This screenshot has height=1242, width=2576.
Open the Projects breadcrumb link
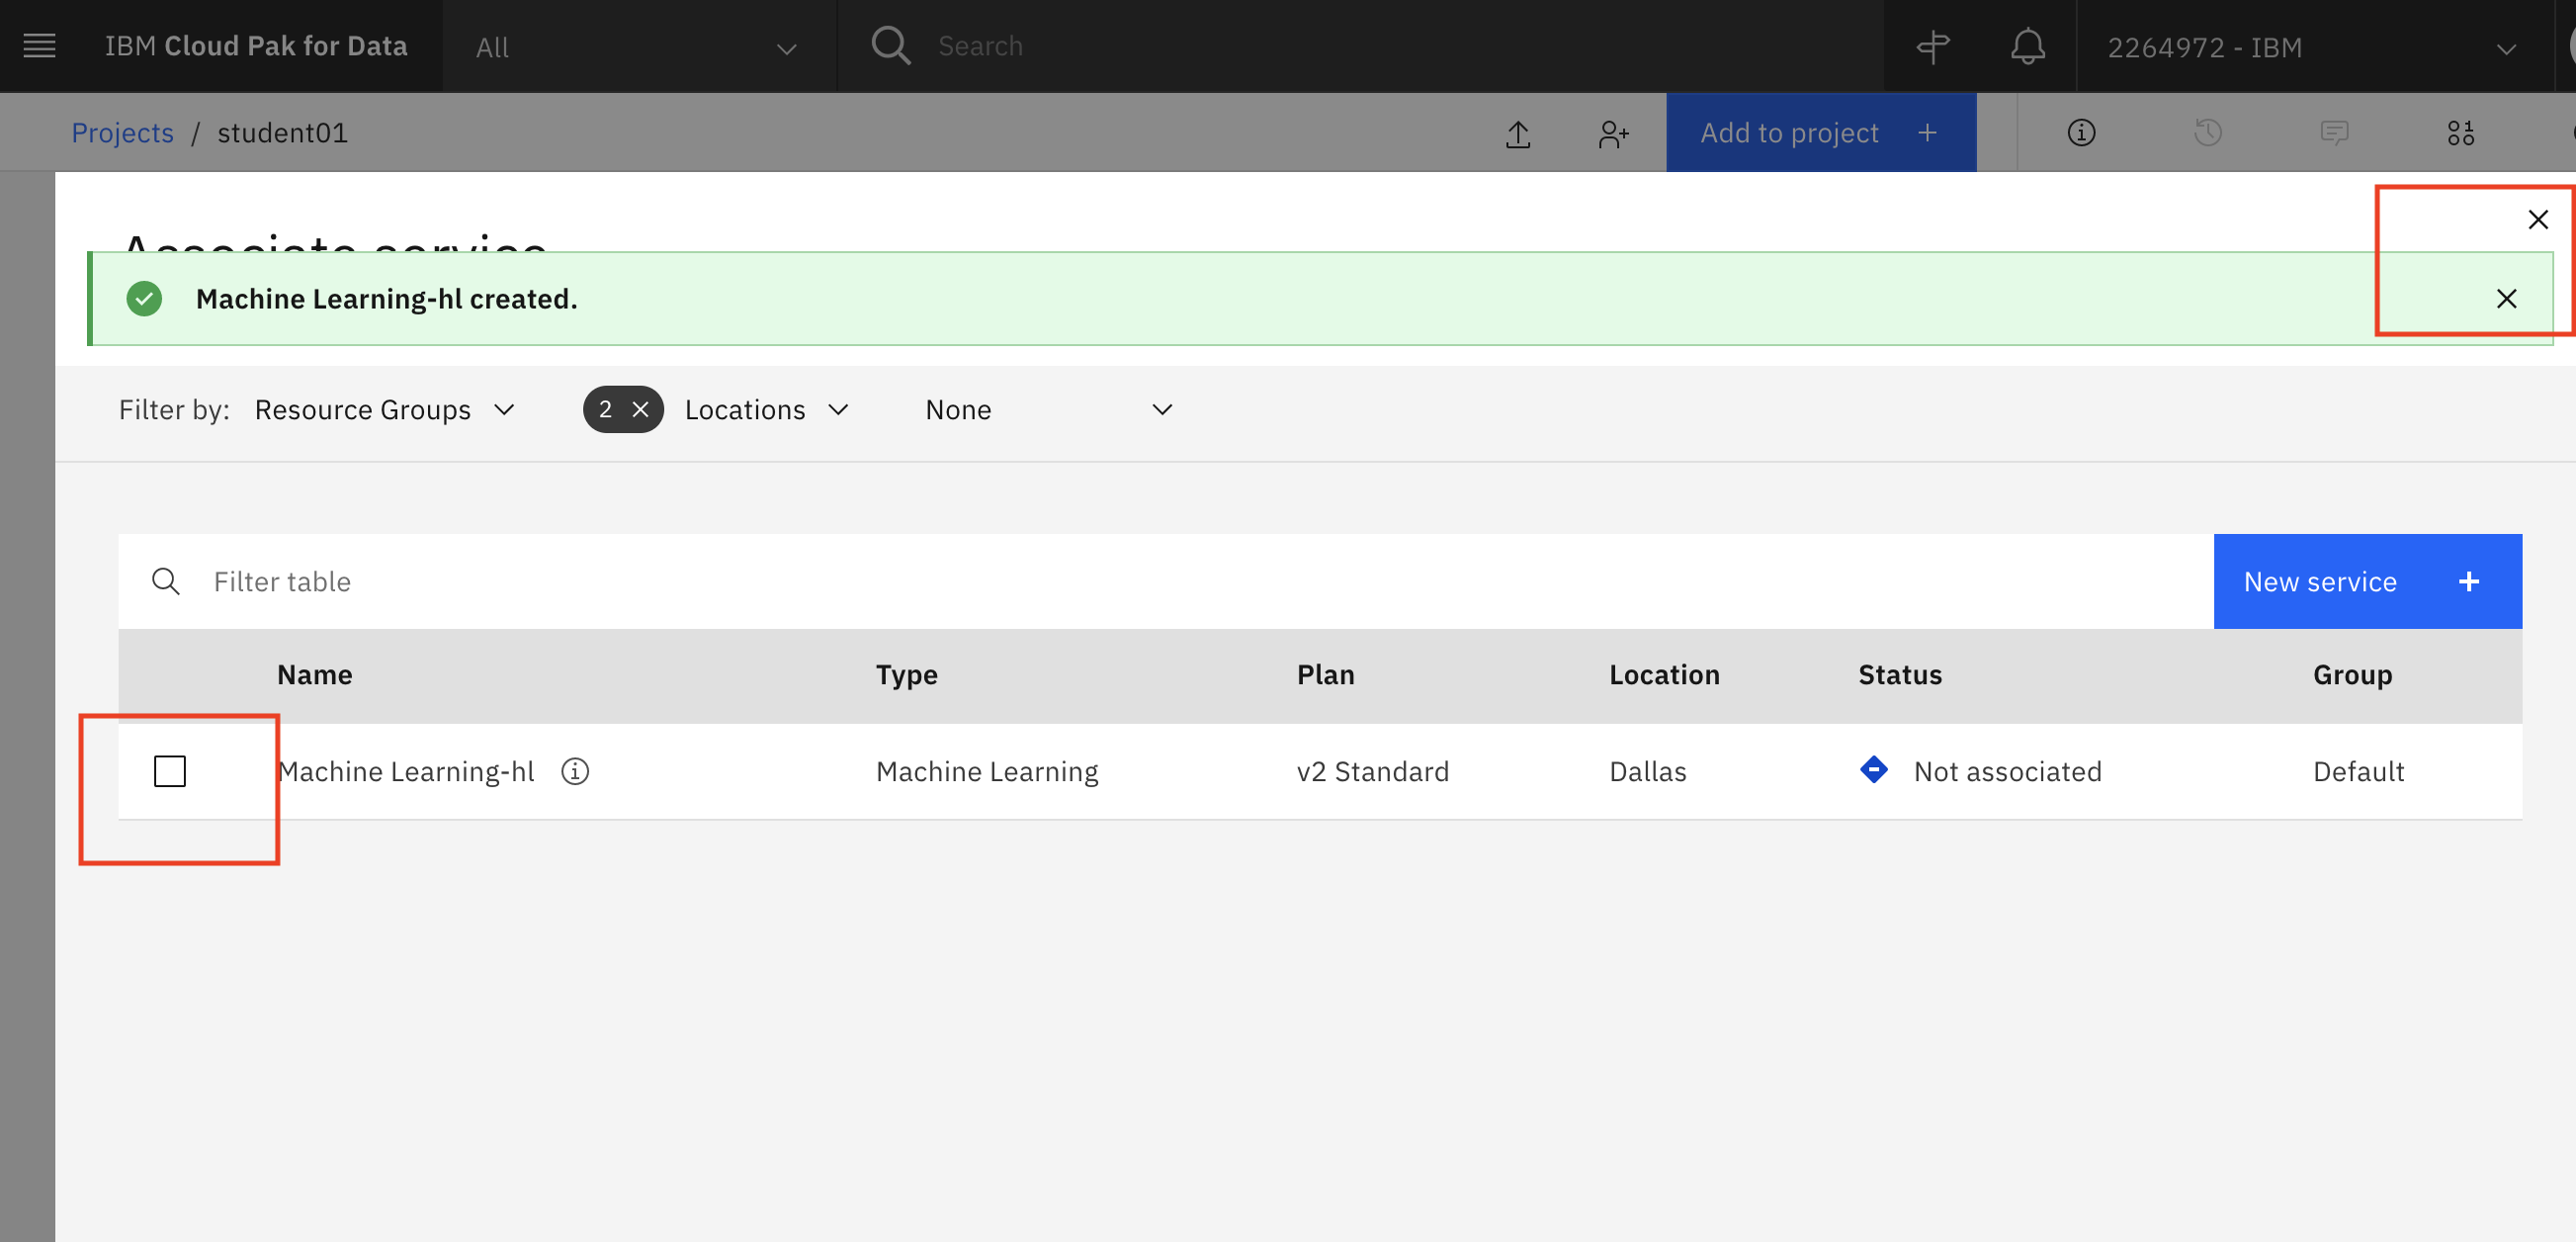122,133
